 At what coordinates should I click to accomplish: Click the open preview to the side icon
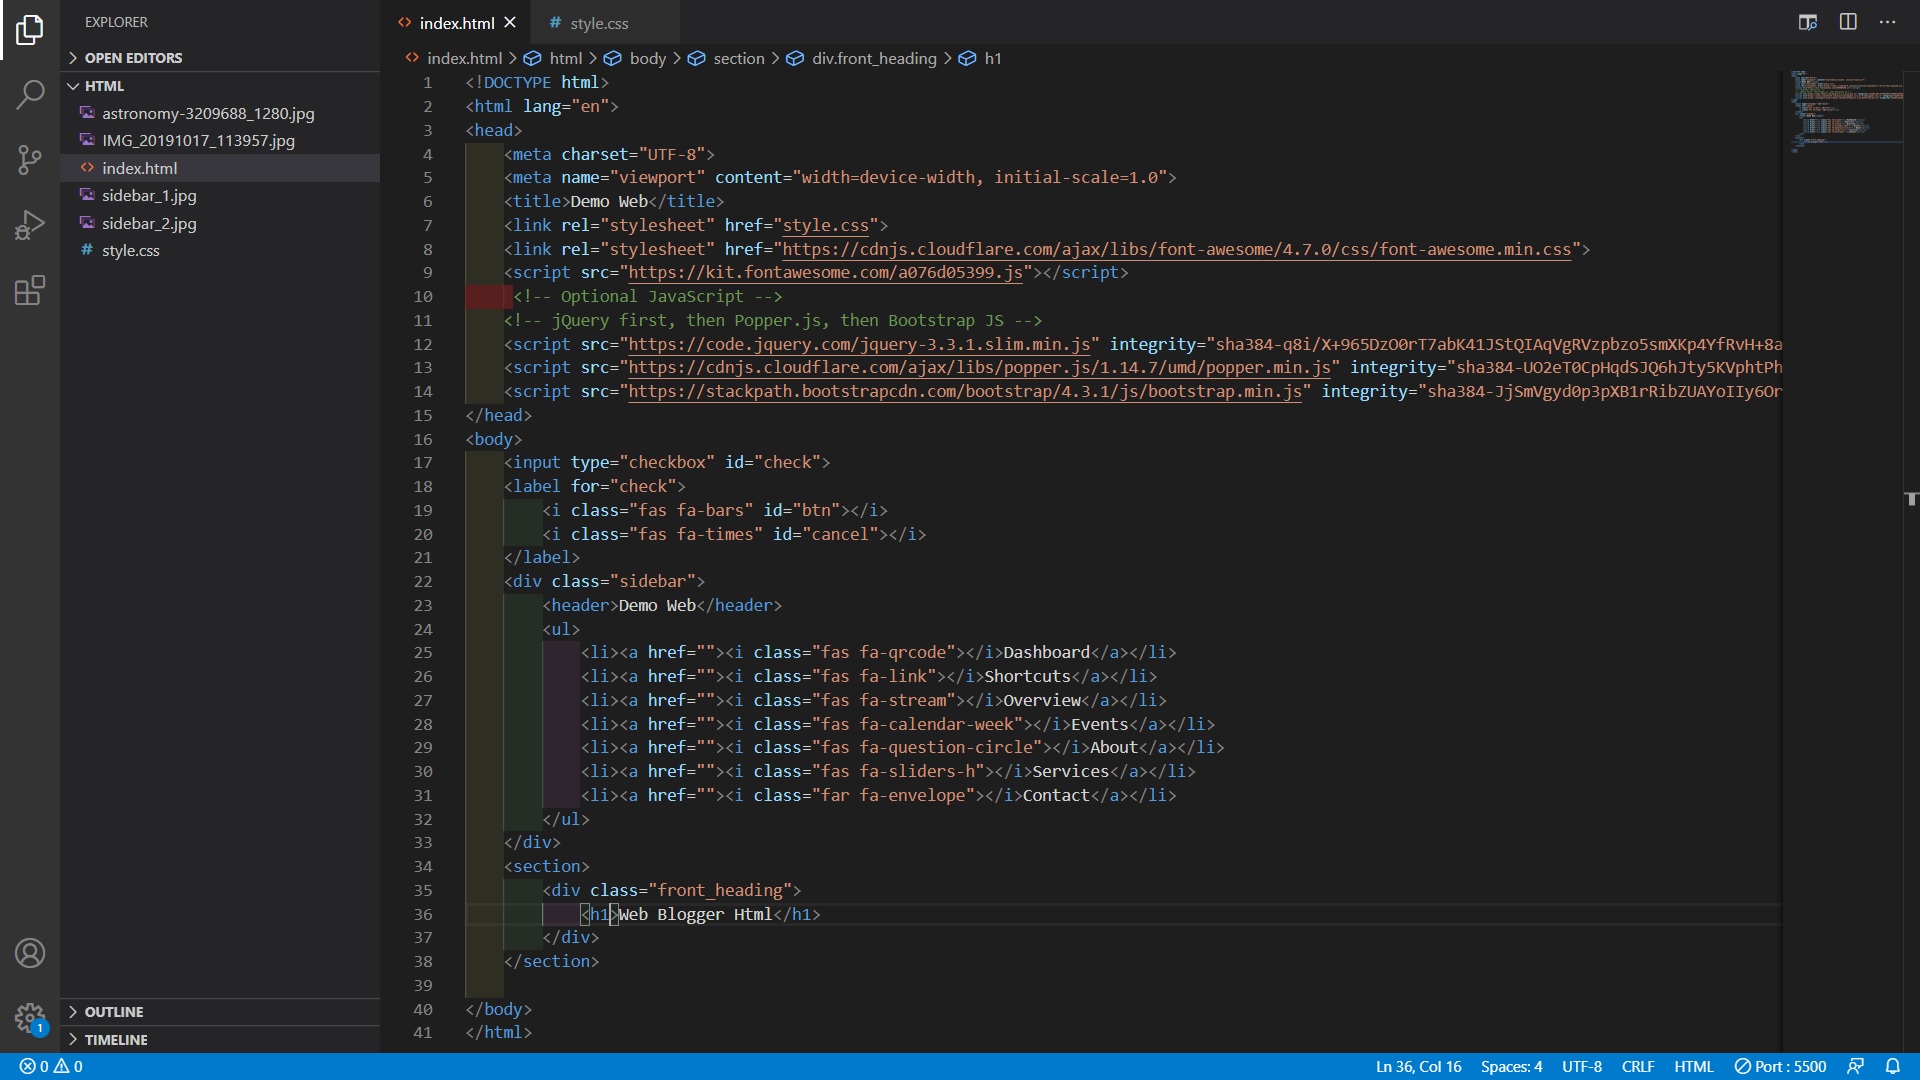click(x=1808, y=22)
